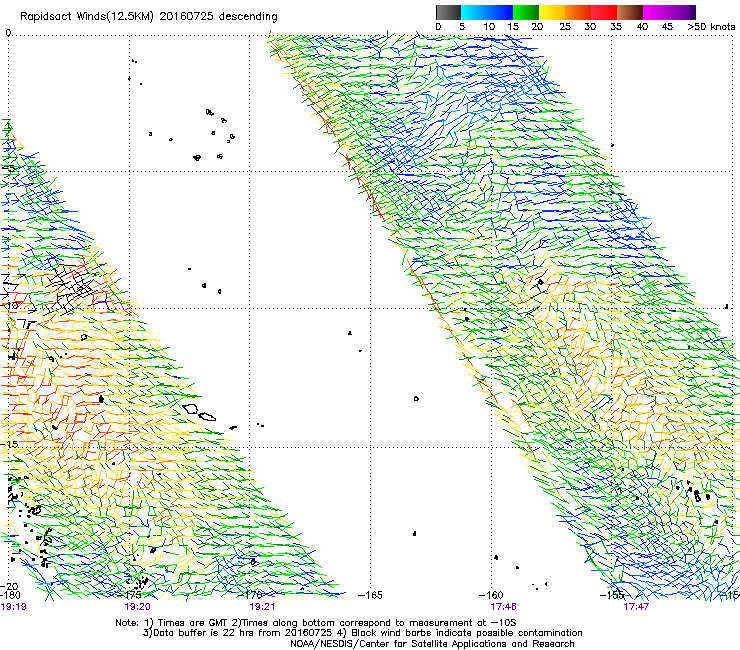740x650 pixels.
Task: Click the cyan-to-blue 5-15 knots legend swatch
Action: (487, 12)
